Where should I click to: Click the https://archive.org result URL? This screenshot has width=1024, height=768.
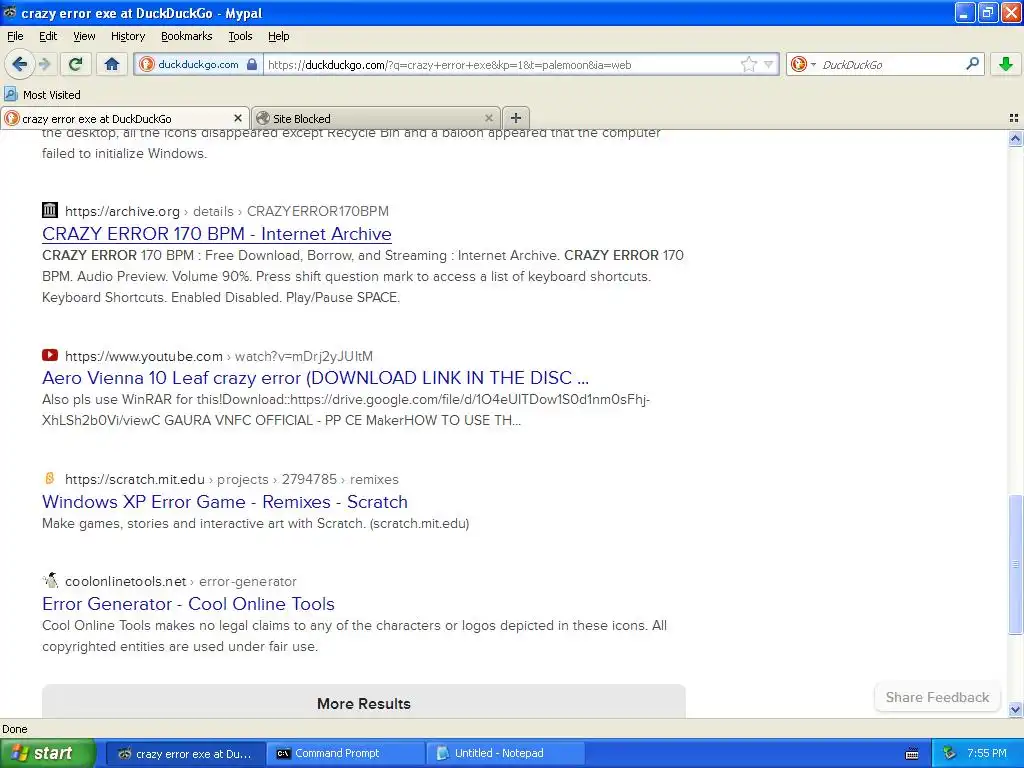[122, 211]
